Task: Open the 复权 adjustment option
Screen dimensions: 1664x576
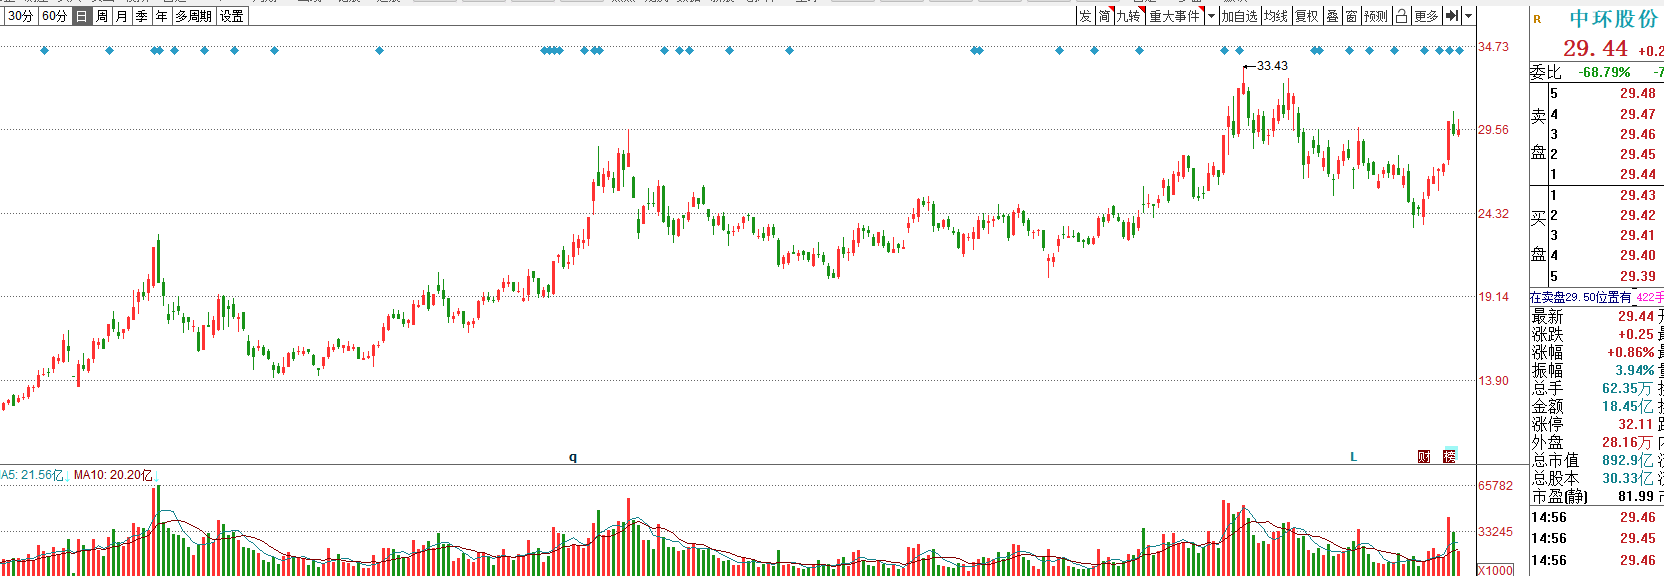Action: pos(1307,16)
